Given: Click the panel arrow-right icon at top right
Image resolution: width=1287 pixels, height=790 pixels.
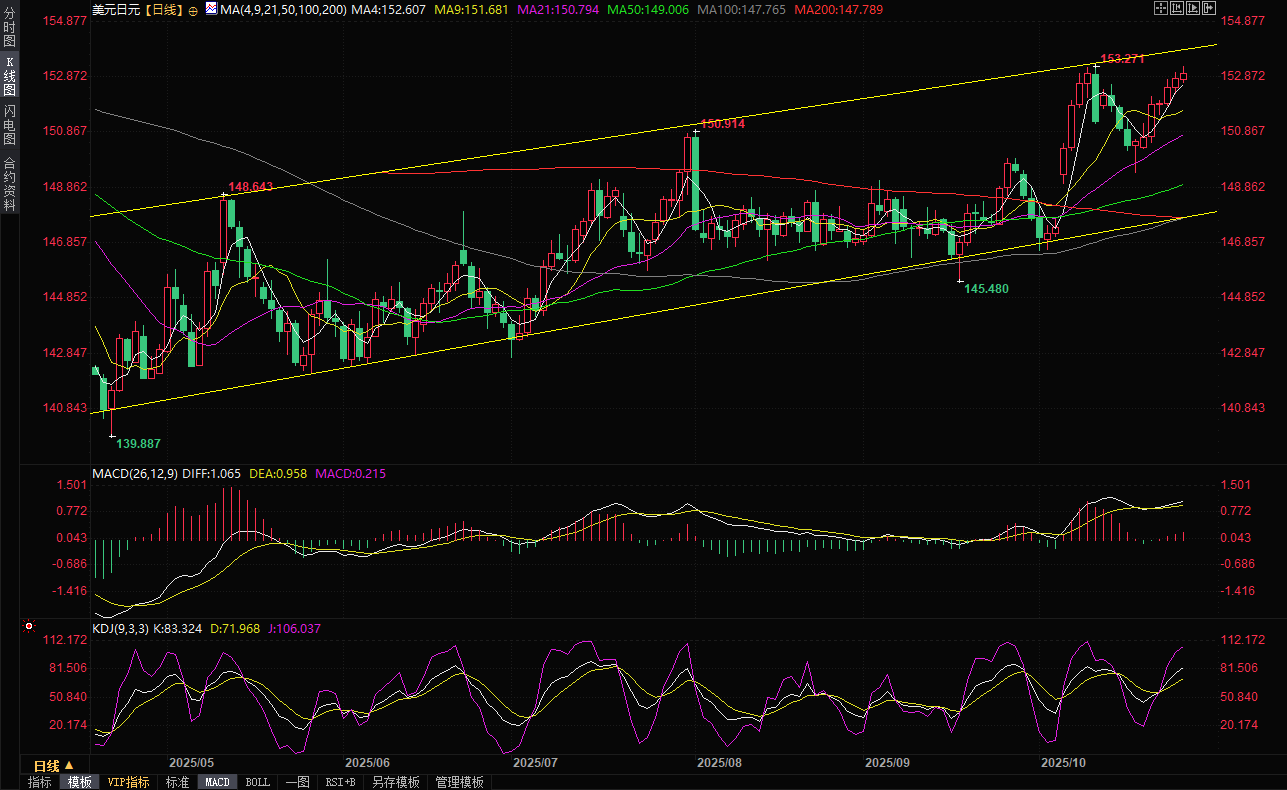Looking at the screenshot, I should pos(1211,9).
